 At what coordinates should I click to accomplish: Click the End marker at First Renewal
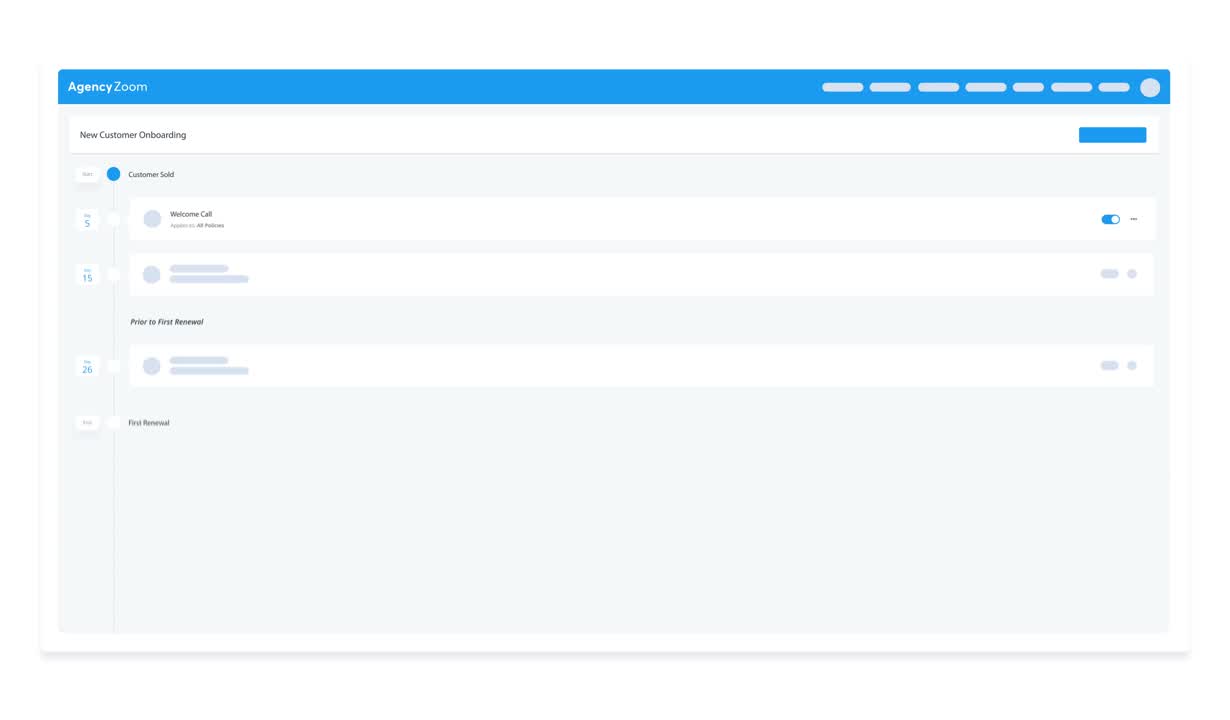(87, 422)
